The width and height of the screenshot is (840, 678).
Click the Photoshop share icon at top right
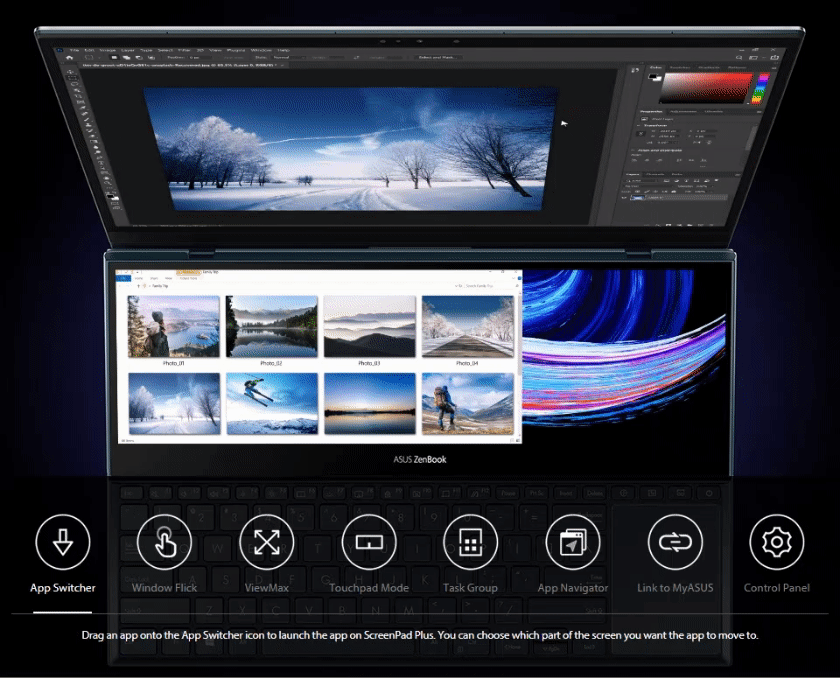(x=774, y=57)
